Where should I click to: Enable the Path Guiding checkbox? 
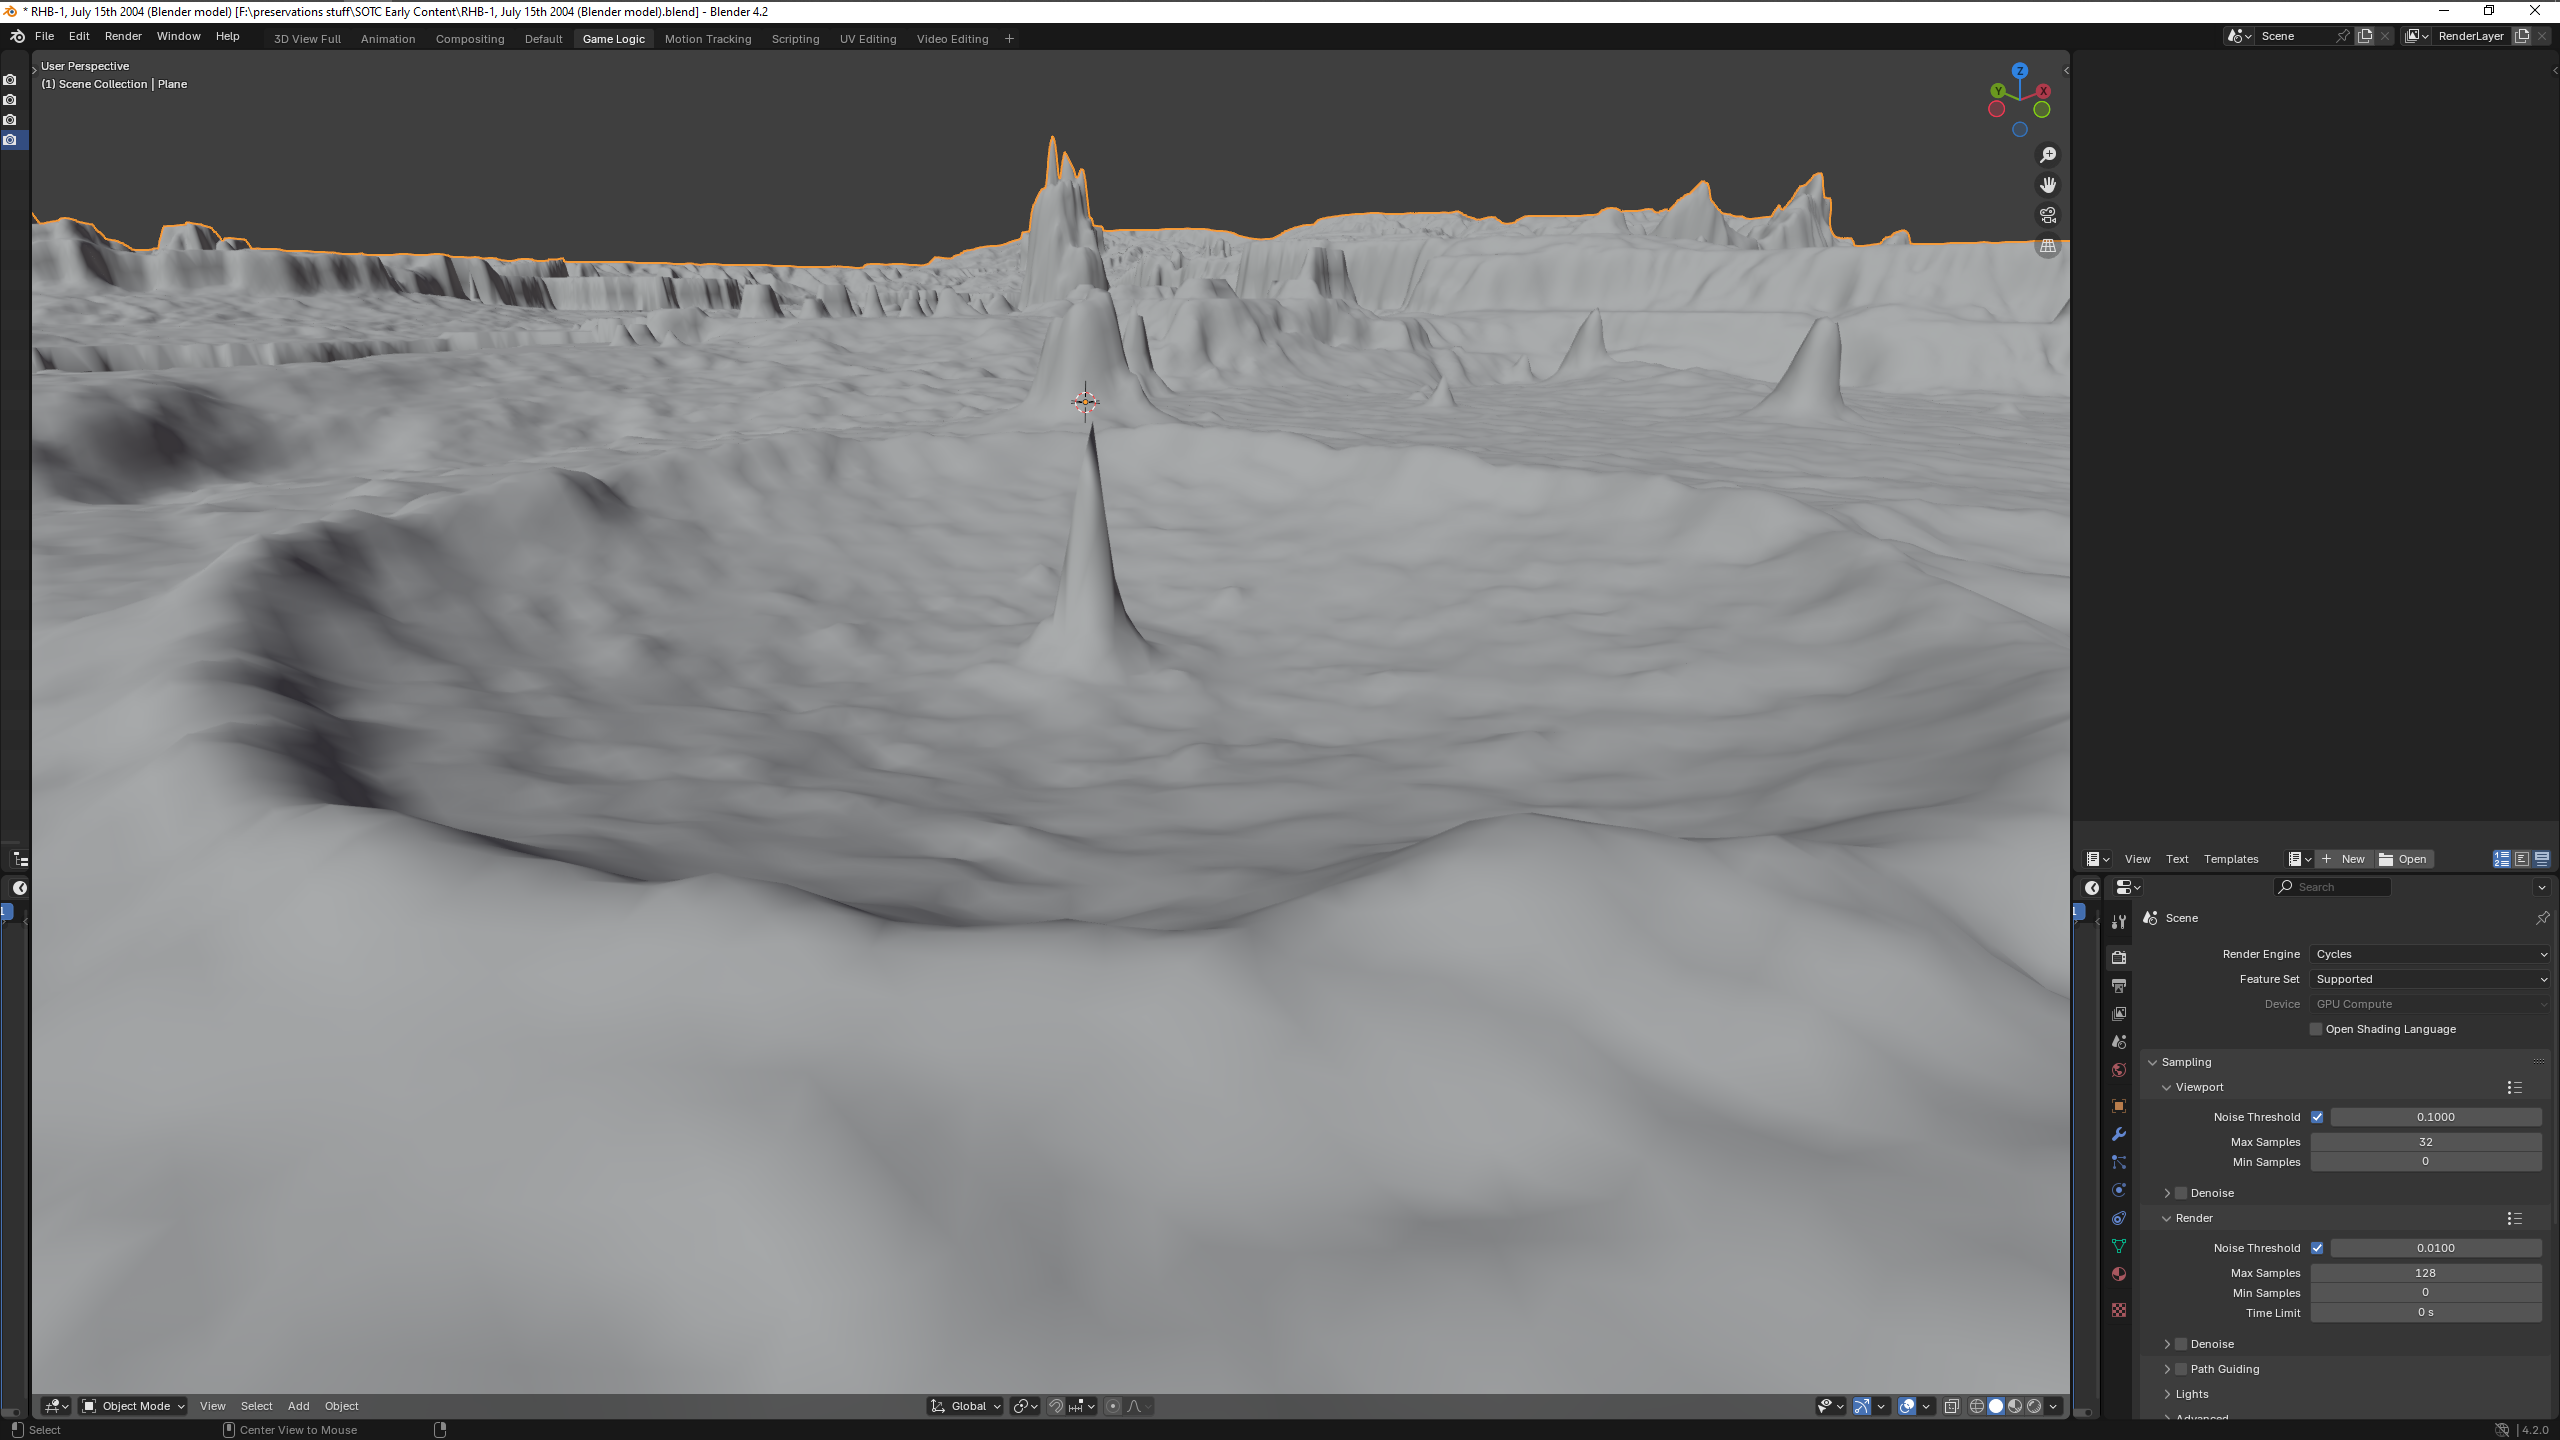2181,1369
